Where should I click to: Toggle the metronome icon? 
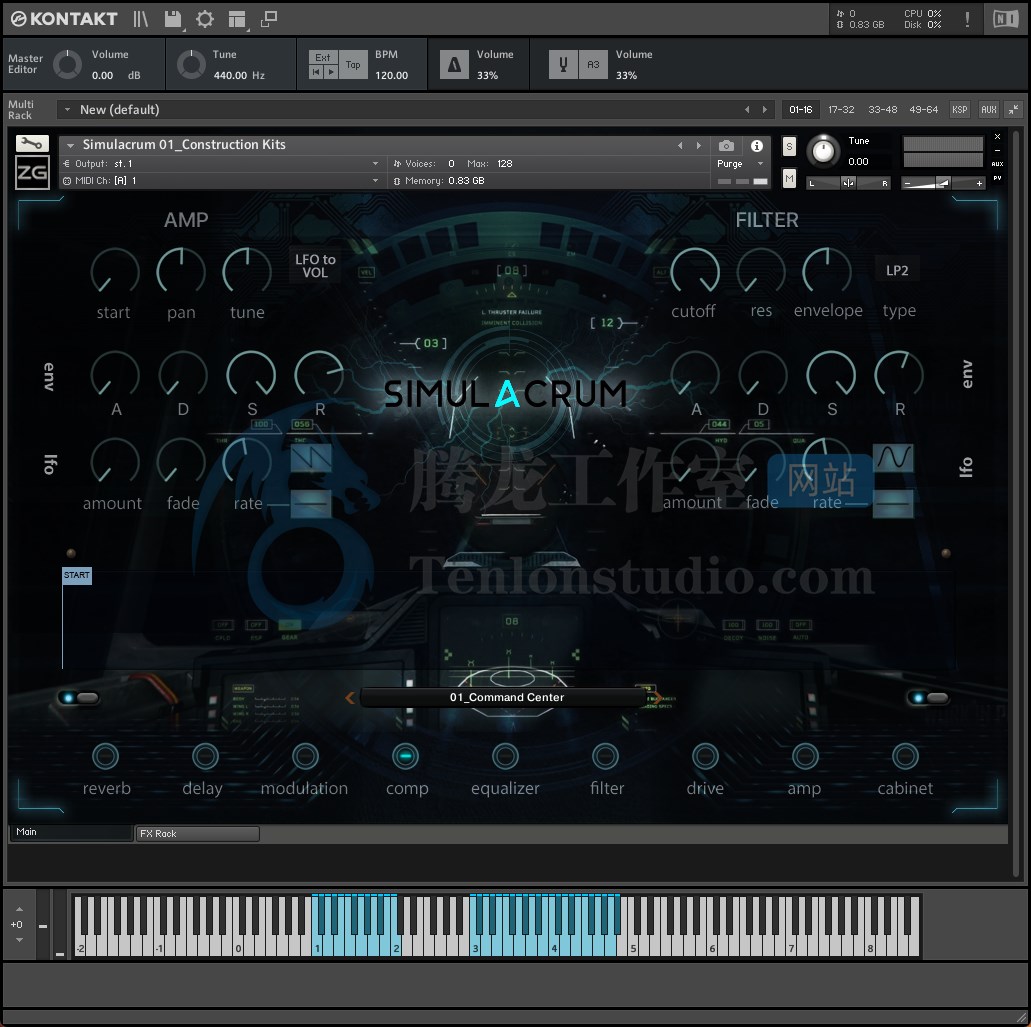(x=454, y=64)
